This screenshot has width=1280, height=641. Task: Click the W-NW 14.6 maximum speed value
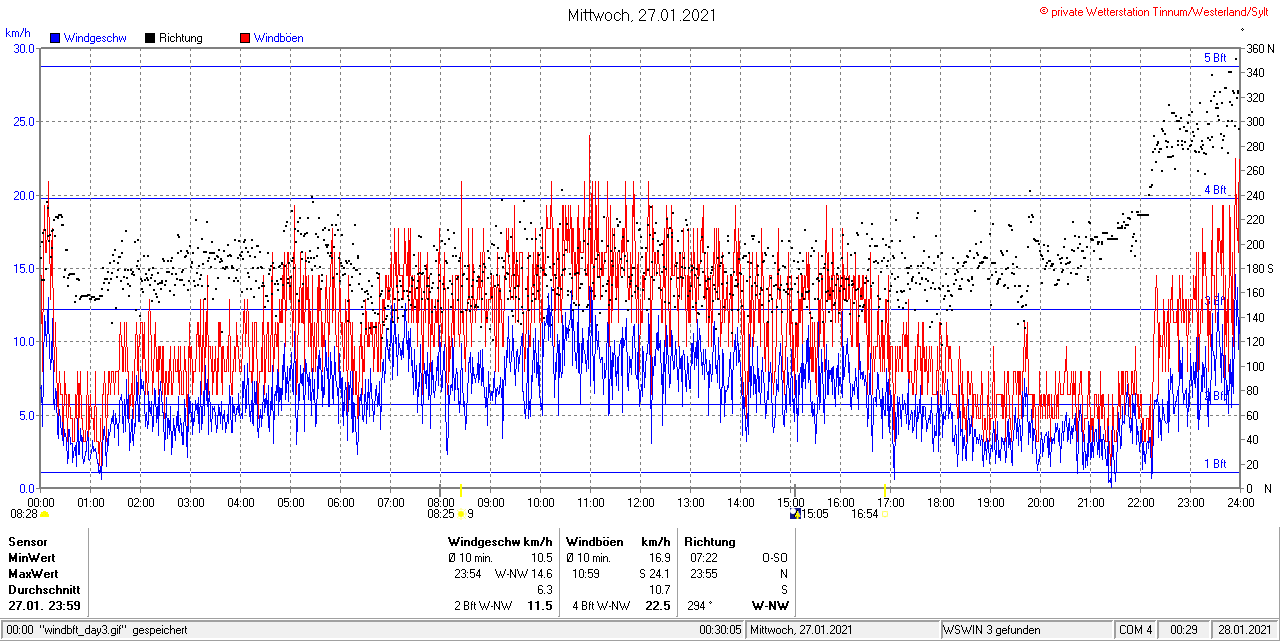[523, 573]
